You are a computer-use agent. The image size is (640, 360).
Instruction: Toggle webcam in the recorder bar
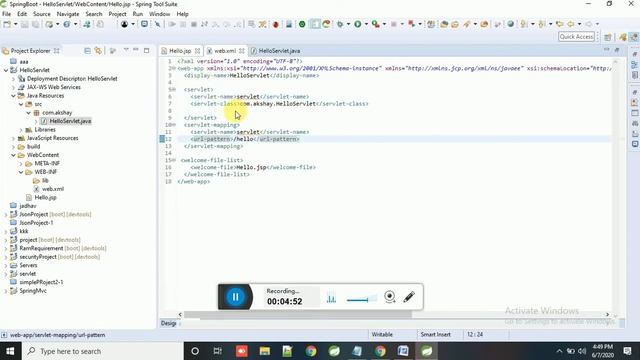390,297
